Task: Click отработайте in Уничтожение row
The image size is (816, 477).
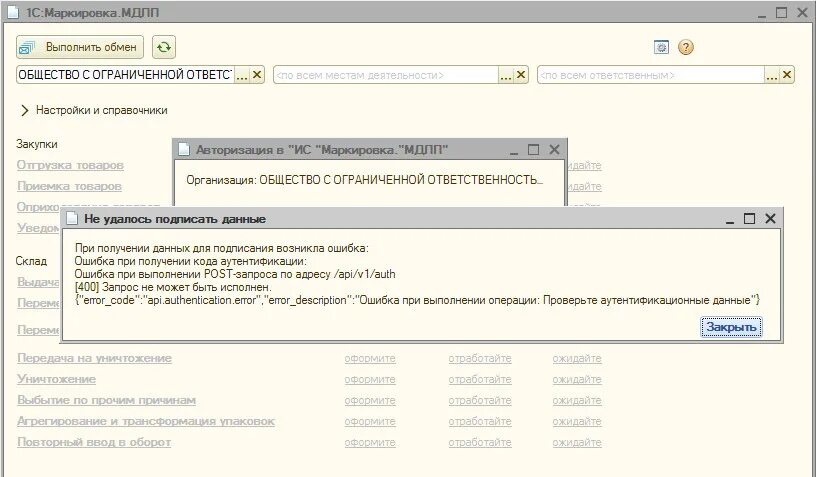Action: [480, 379]
